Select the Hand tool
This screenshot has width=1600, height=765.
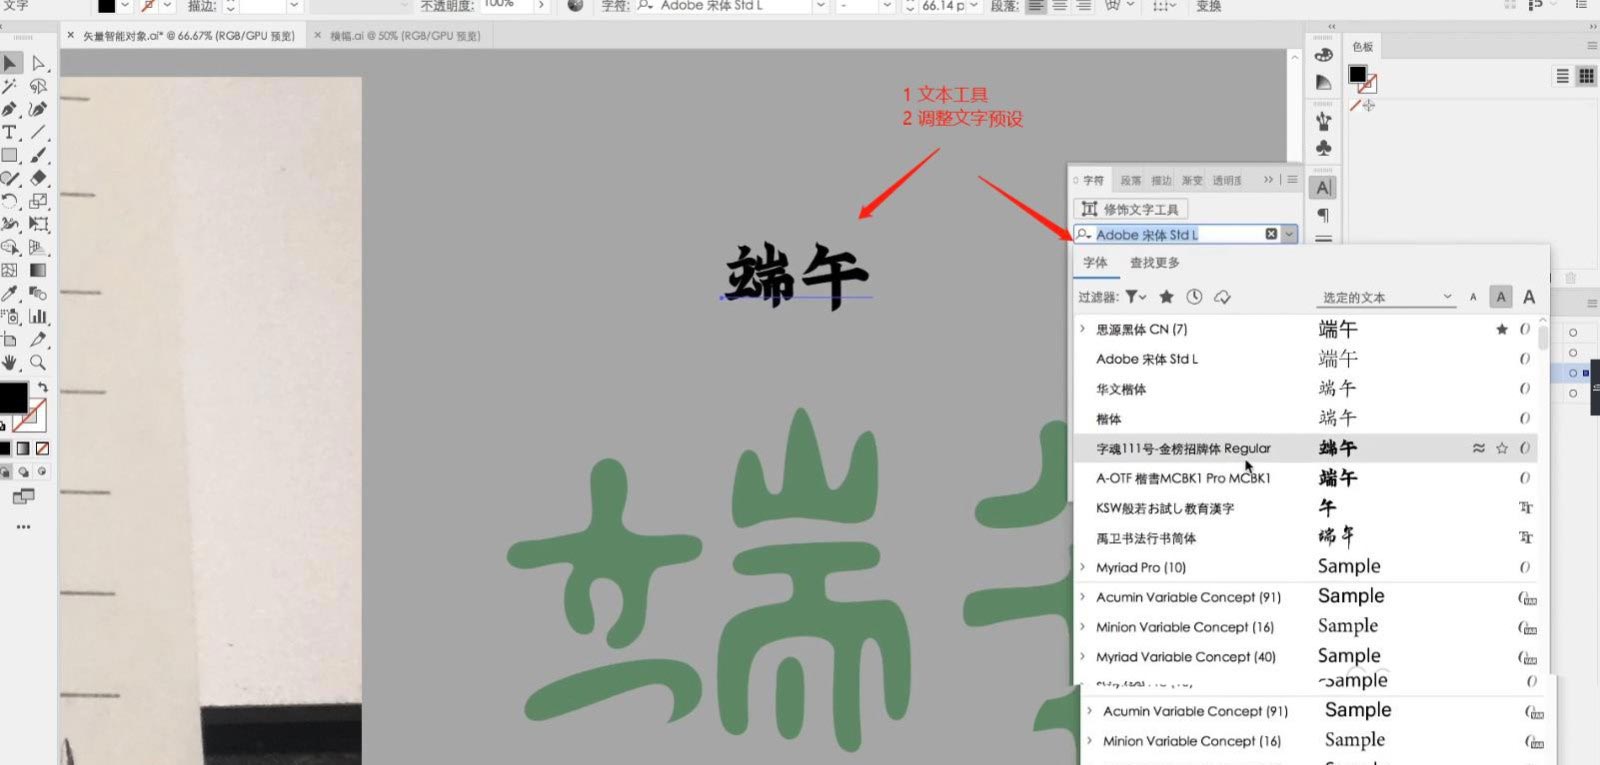pyautogui.click(x=10, y=362)
